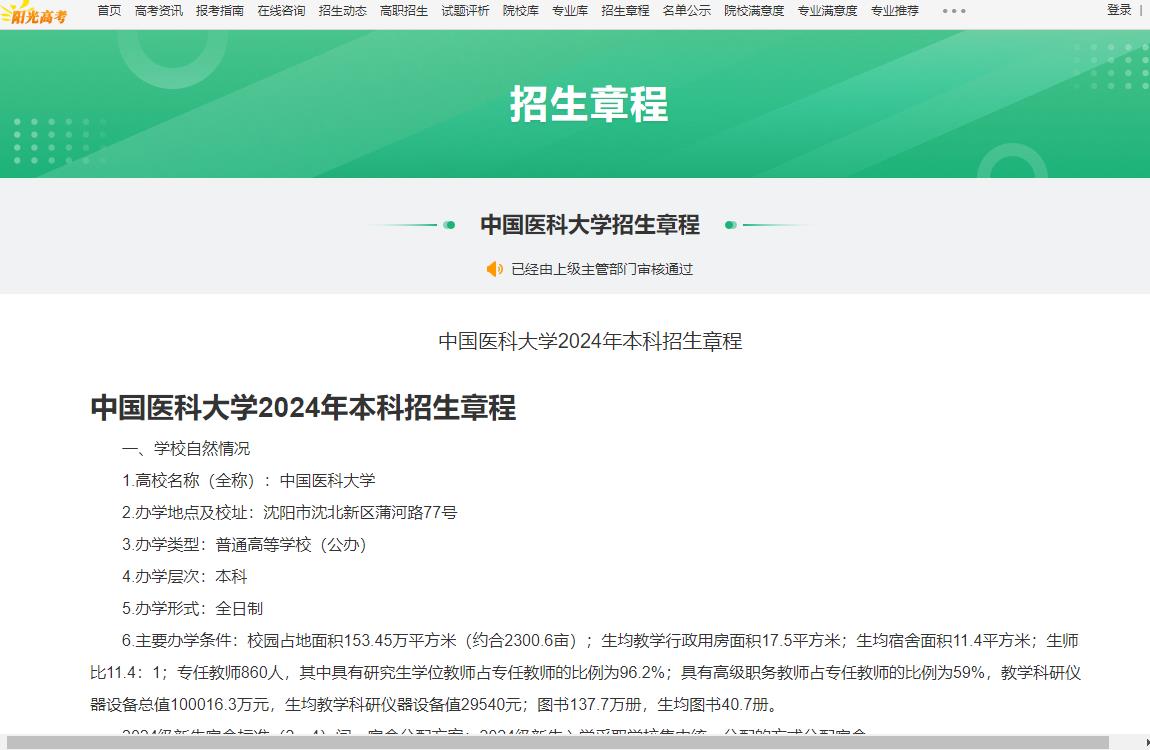Open the 报考指南 navigation item

(x=220, y=11)
